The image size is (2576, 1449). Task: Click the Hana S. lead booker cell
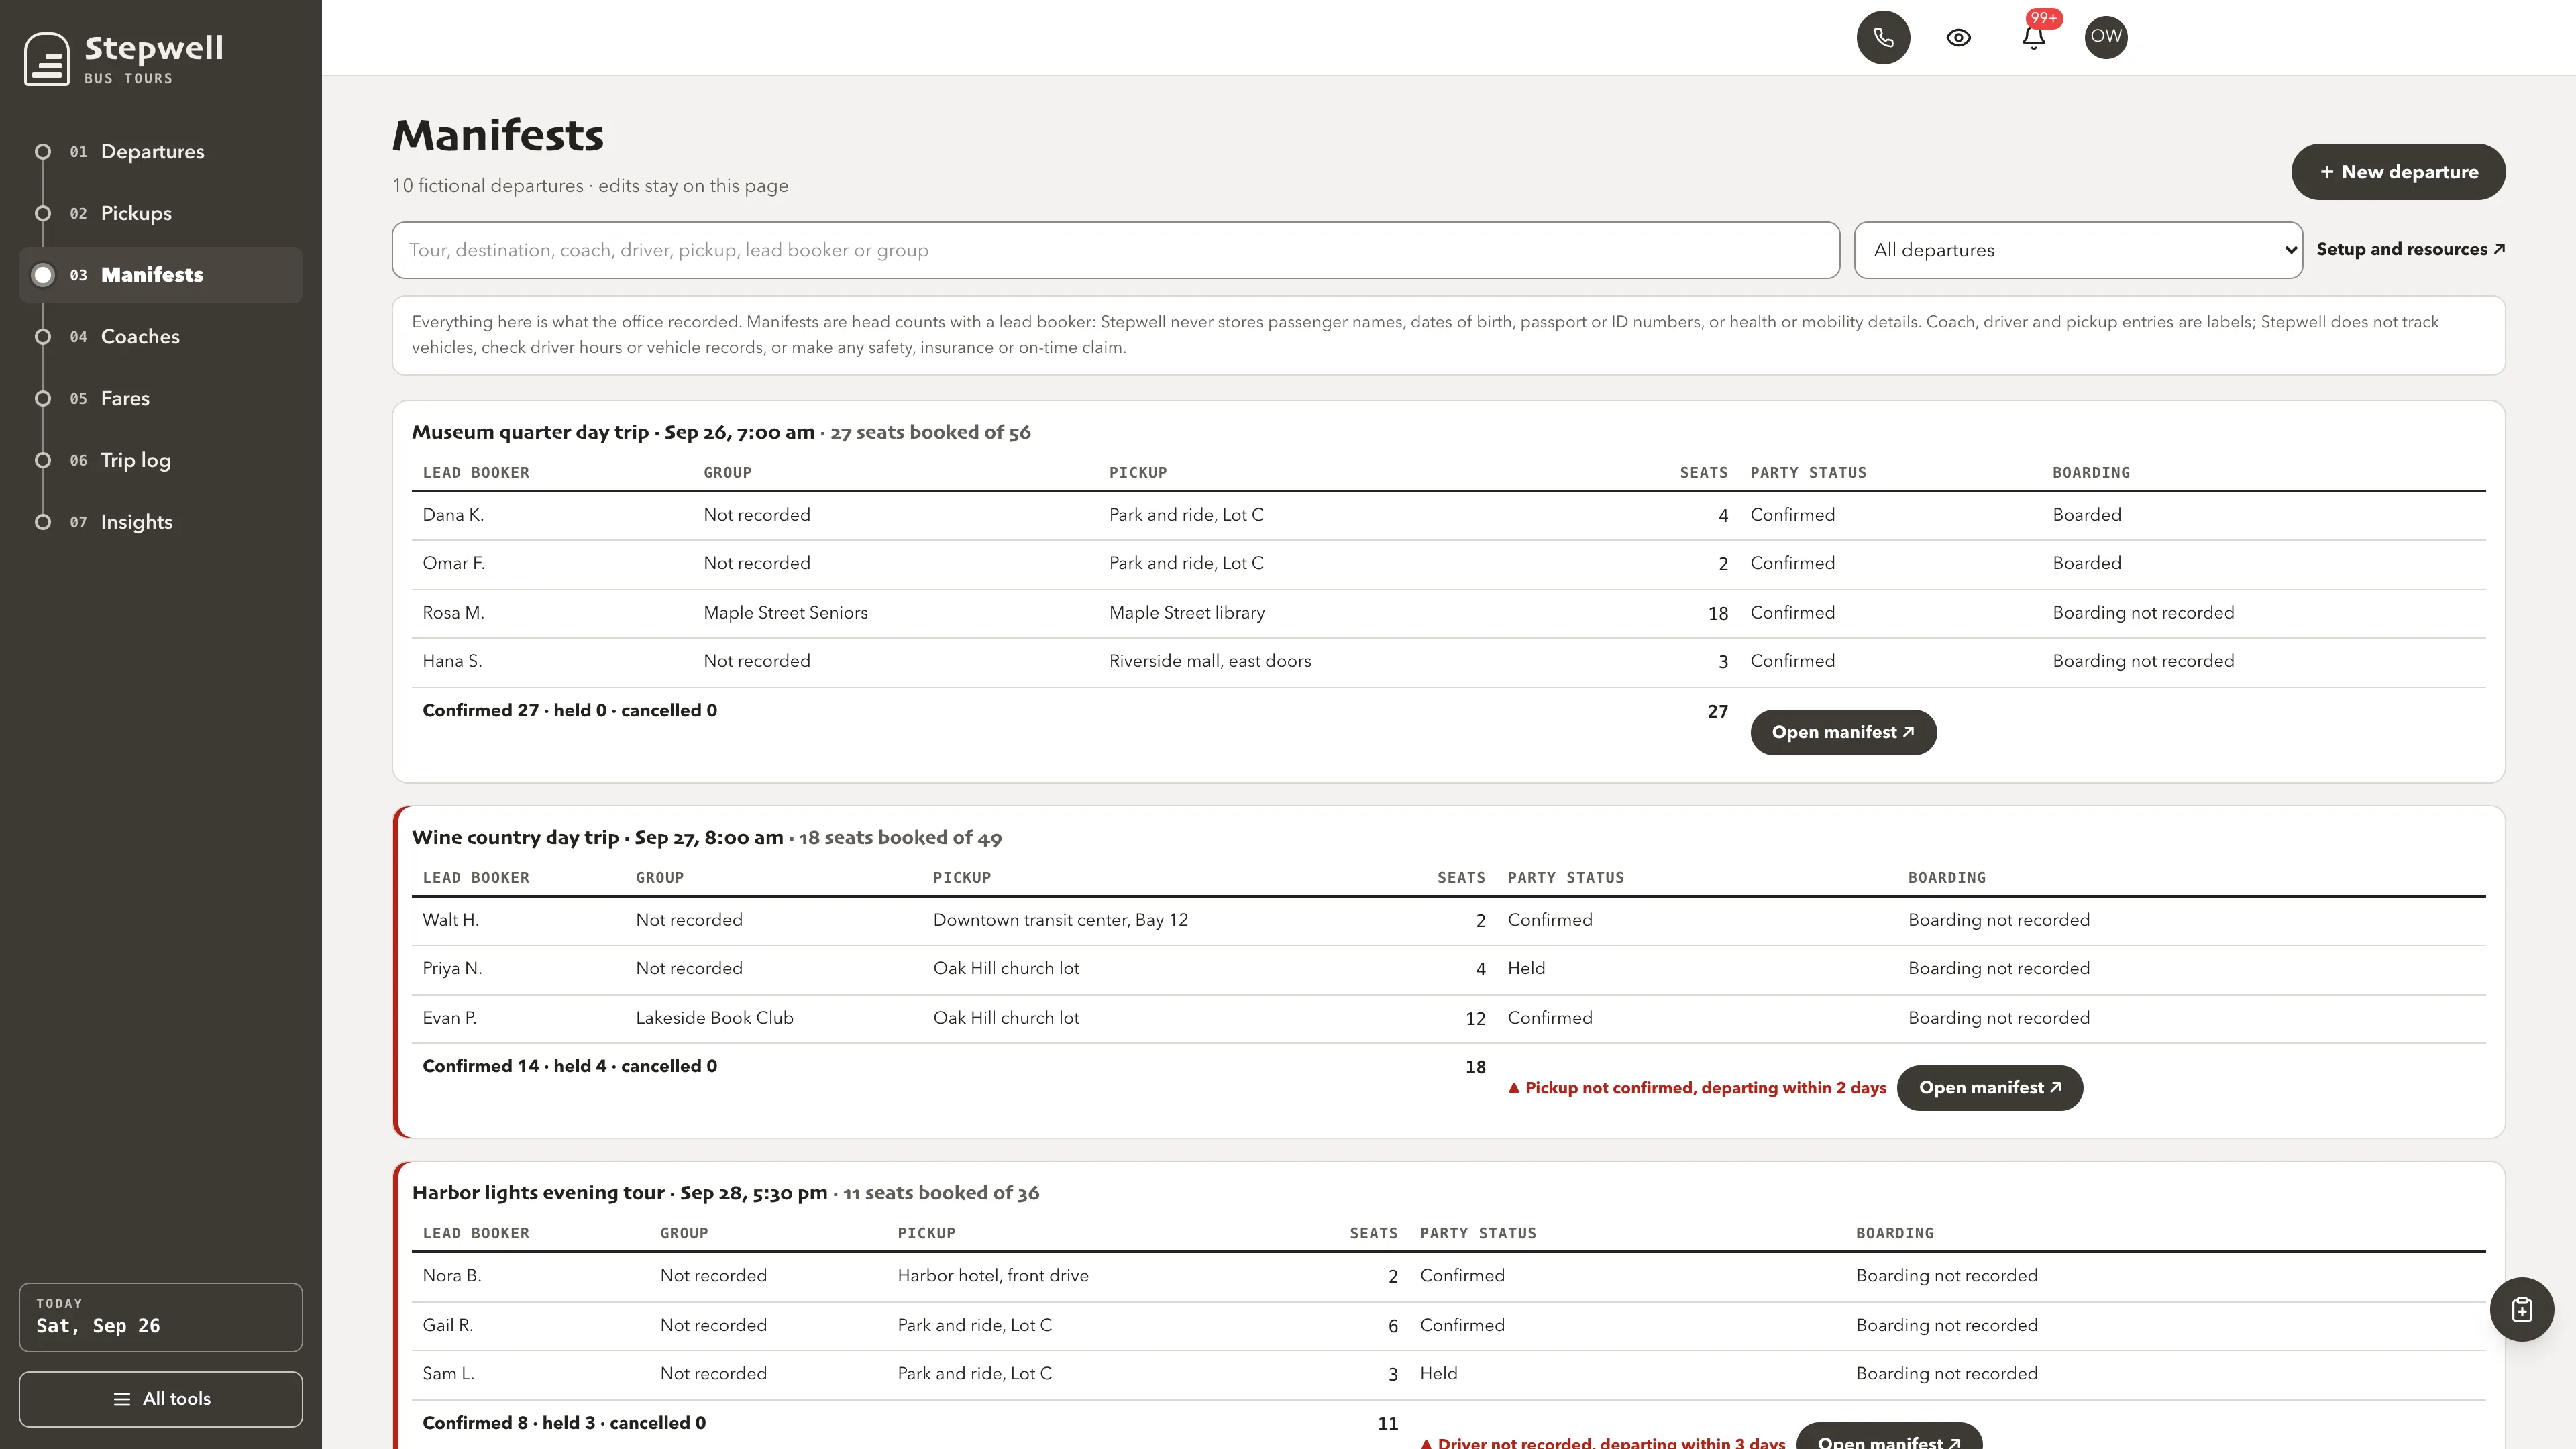tap(452, 661)
